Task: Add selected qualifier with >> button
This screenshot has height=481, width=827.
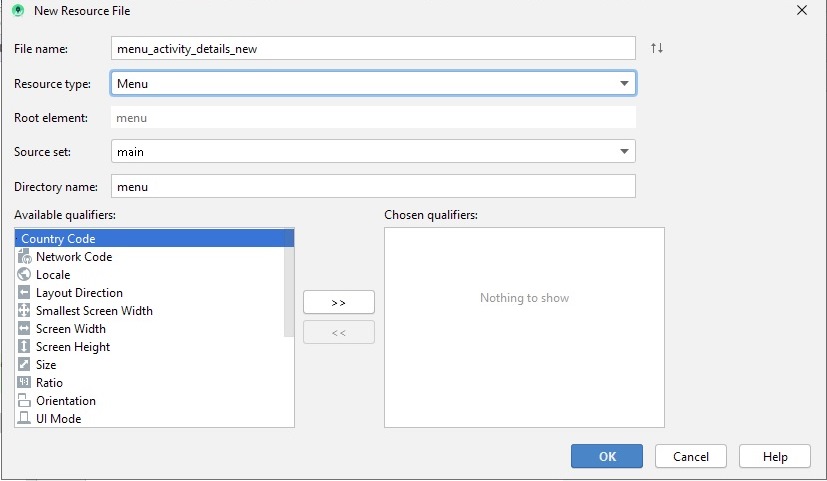Action: point(338,302)
